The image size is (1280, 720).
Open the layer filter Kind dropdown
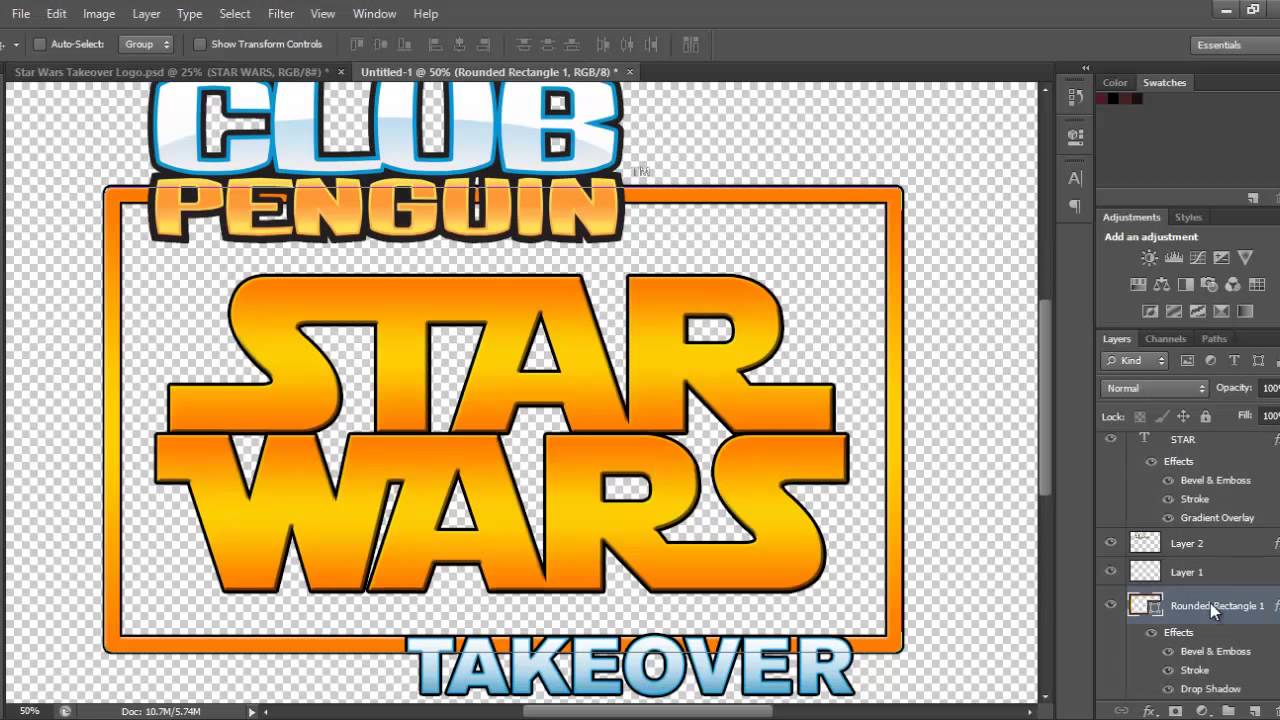click(1135, 361)
